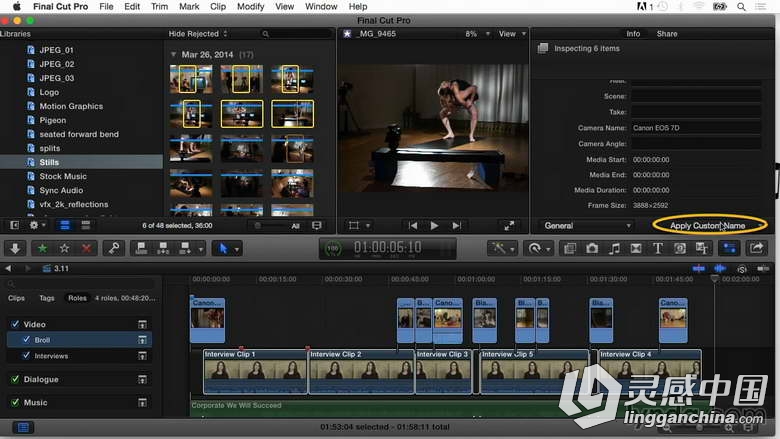
Task: Uncheck the Broll subrole checkbox
Action: click(x=26, y=340)
